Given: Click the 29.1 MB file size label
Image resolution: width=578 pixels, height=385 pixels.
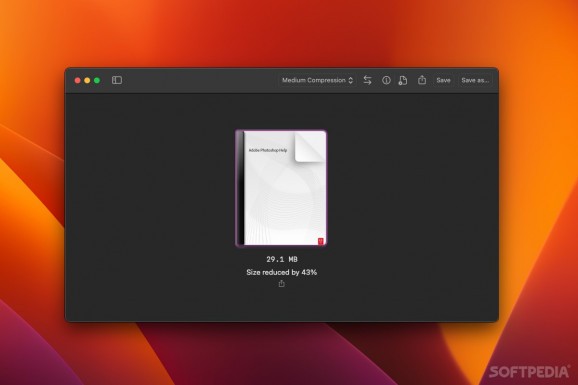Looking at the screenshot, I should pyautogui.click(x=282, y=259).
